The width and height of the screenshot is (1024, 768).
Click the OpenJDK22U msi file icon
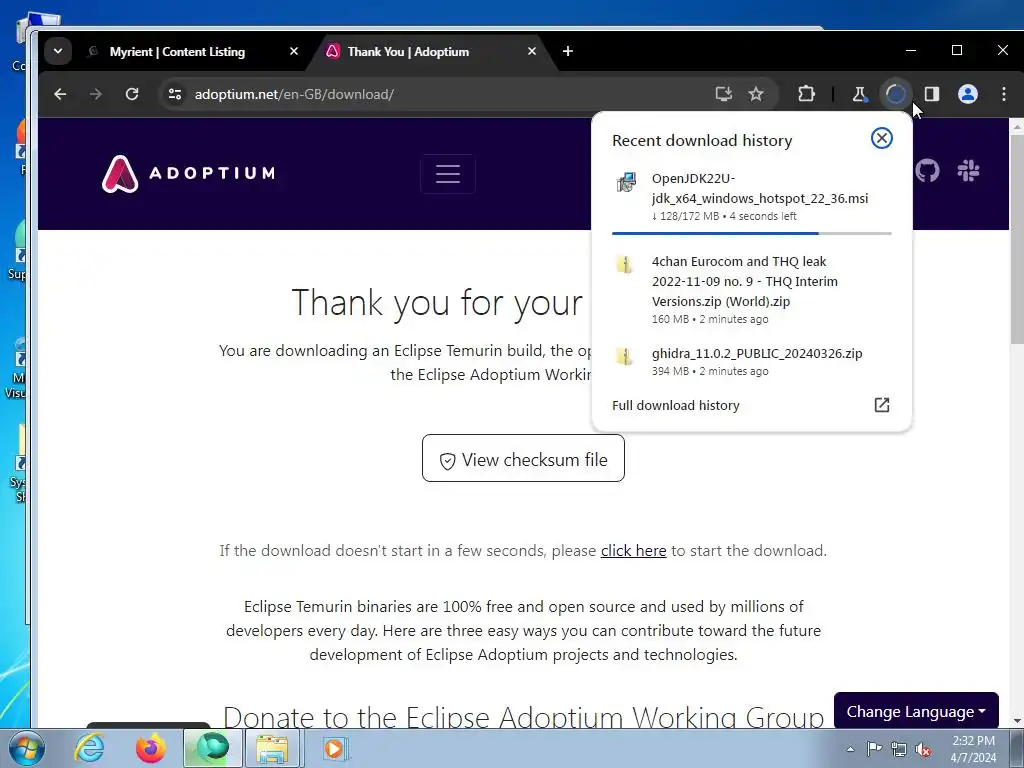click(626, 182)
